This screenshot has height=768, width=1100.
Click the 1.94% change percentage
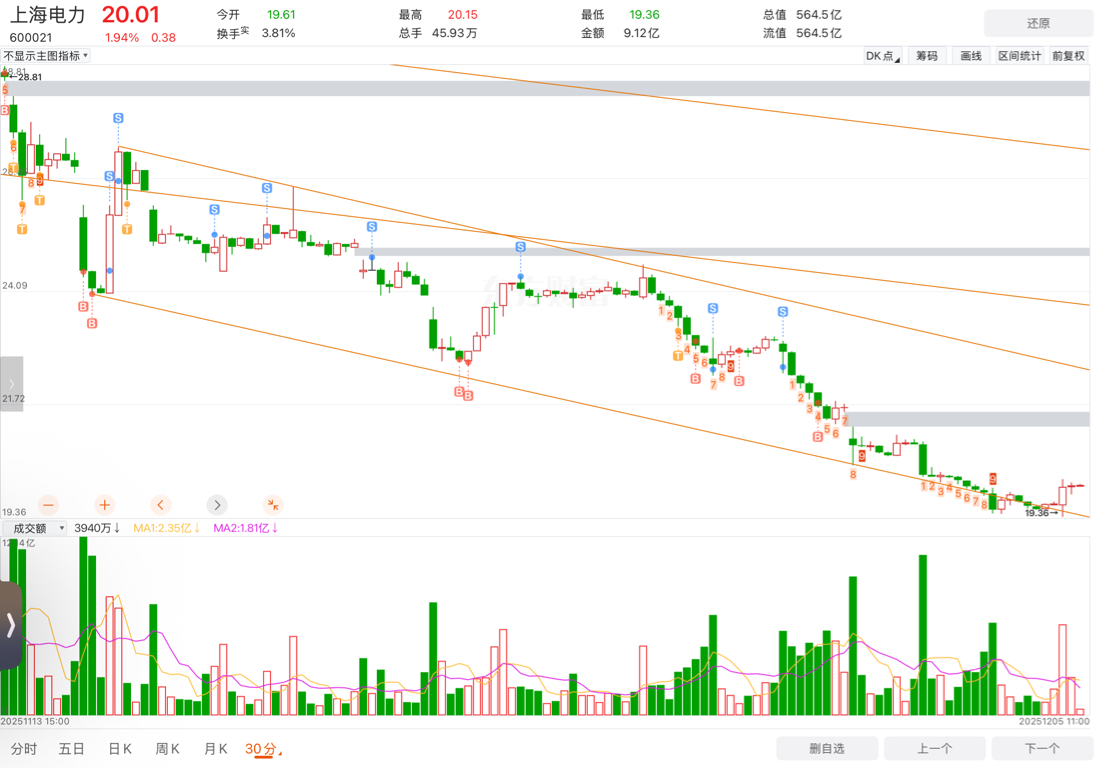coord(122,38)
